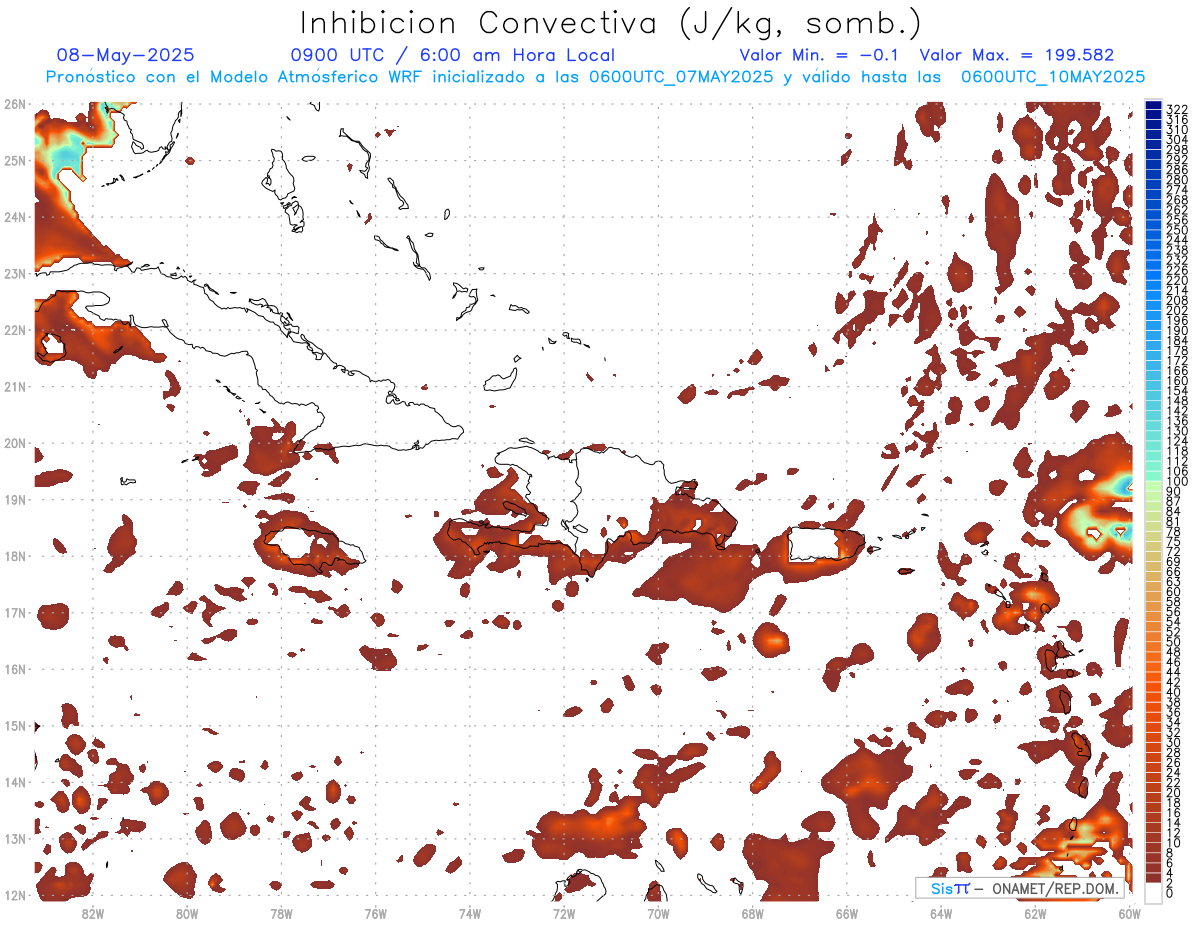Click the 74W longitude label

pyautogui.click(x=470, y=913)
